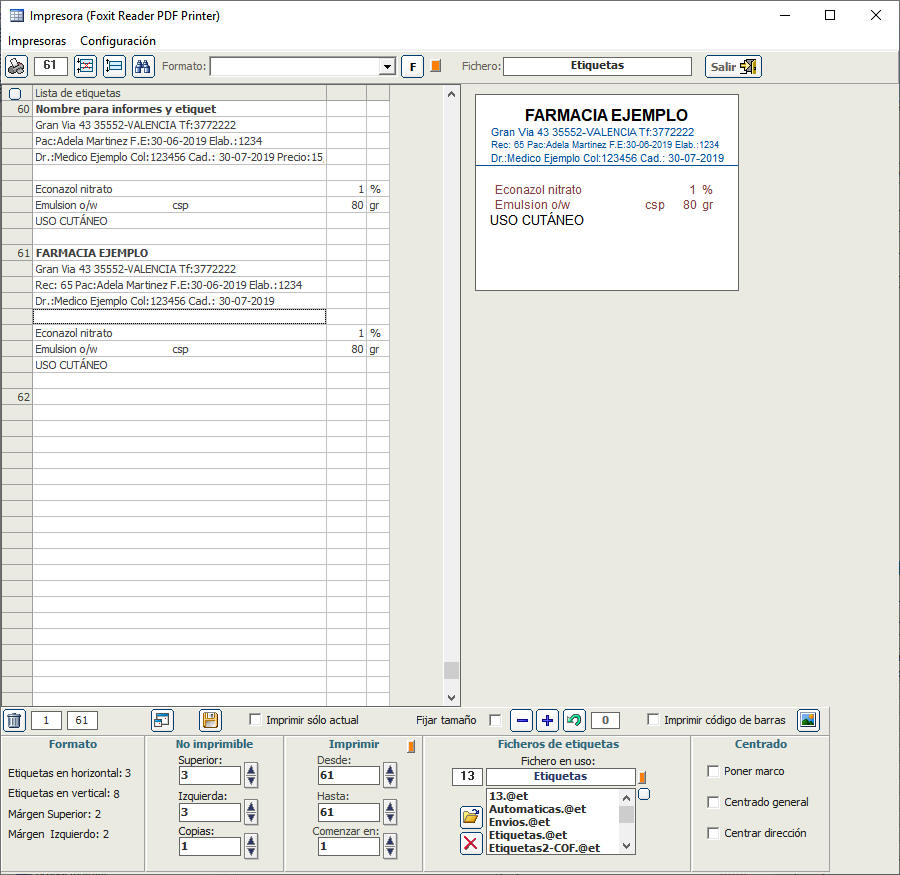Click the orange marker beside Imprimir heading
The width and height of the screenshot is (900, 875).
point(412,746)
